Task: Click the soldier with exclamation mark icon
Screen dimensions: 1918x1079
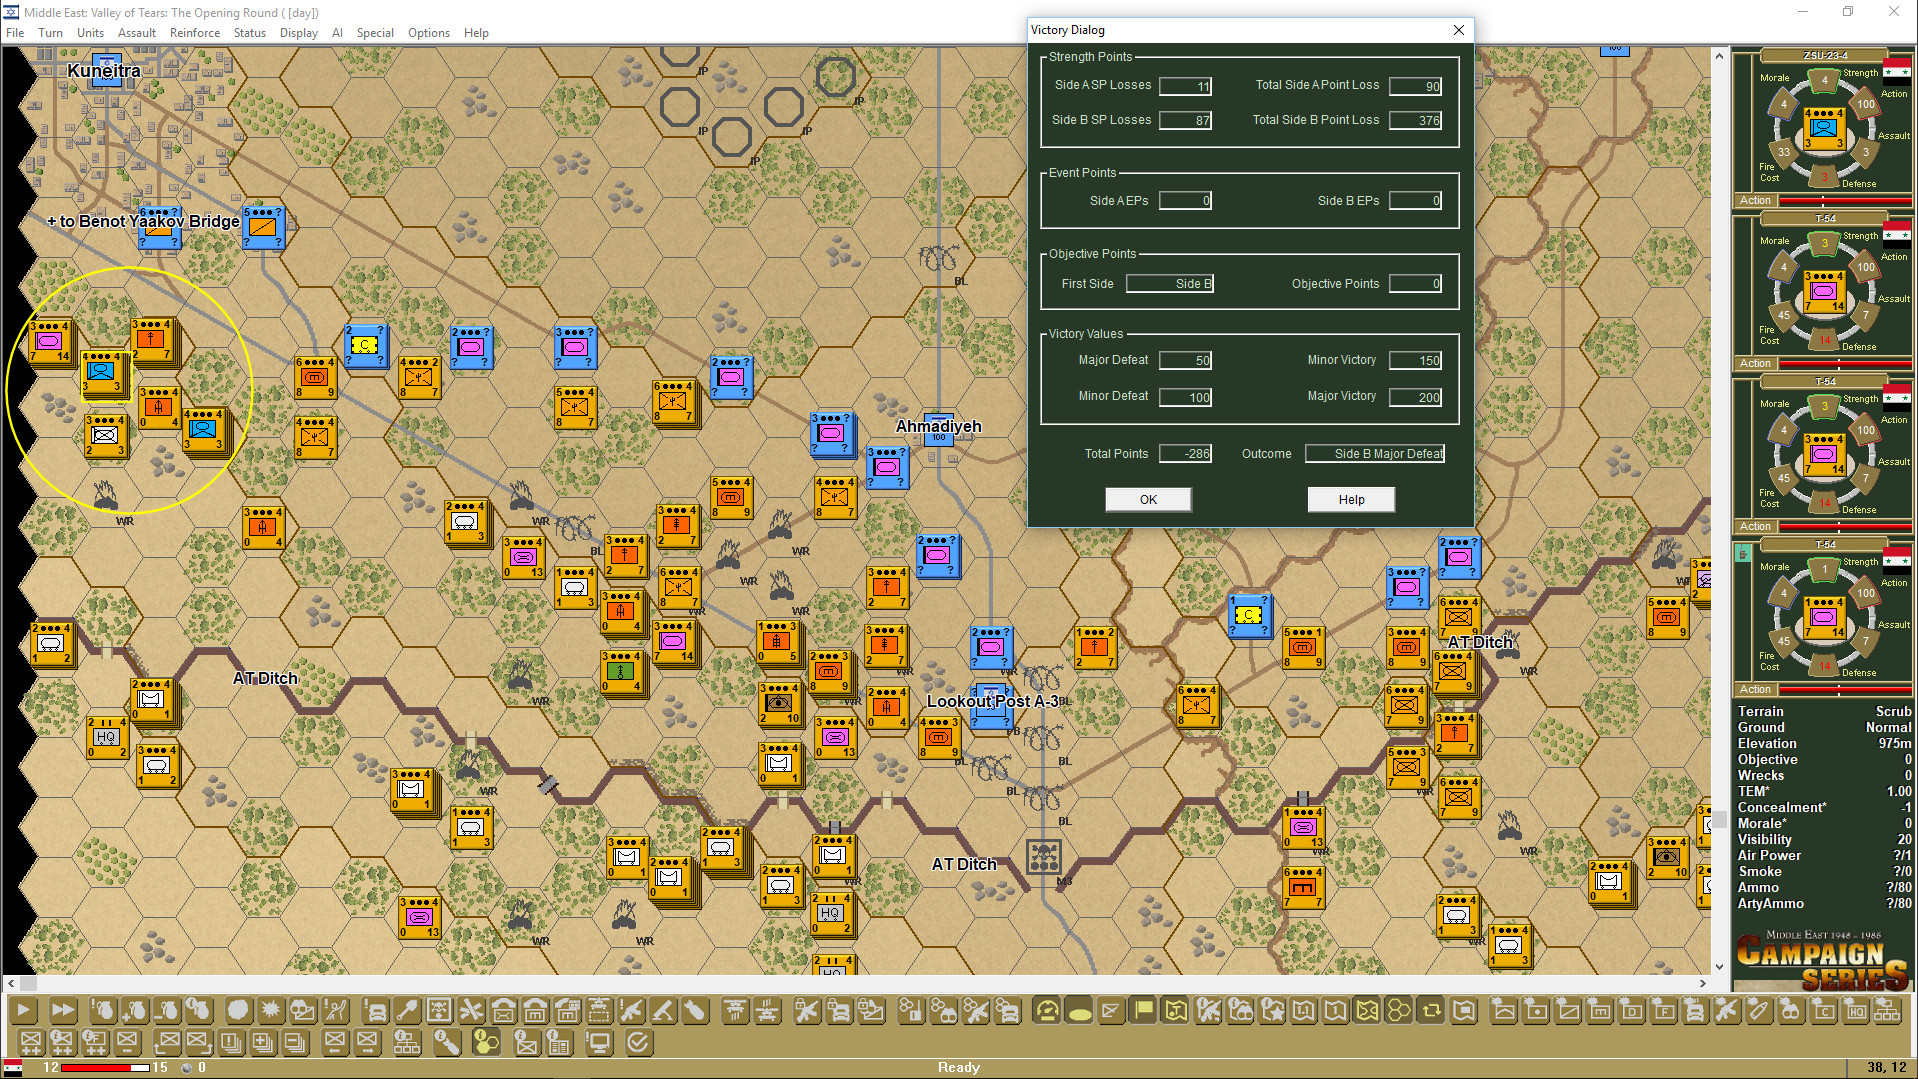Action: point(336,1010)
